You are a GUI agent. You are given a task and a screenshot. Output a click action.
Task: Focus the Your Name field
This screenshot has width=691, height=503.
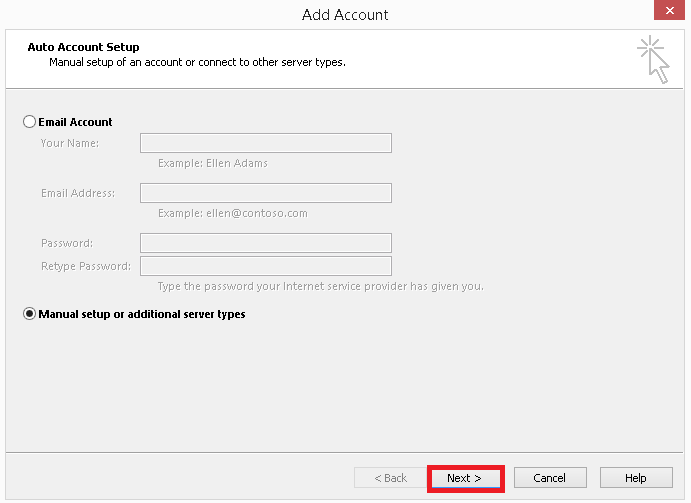(266, 143)
